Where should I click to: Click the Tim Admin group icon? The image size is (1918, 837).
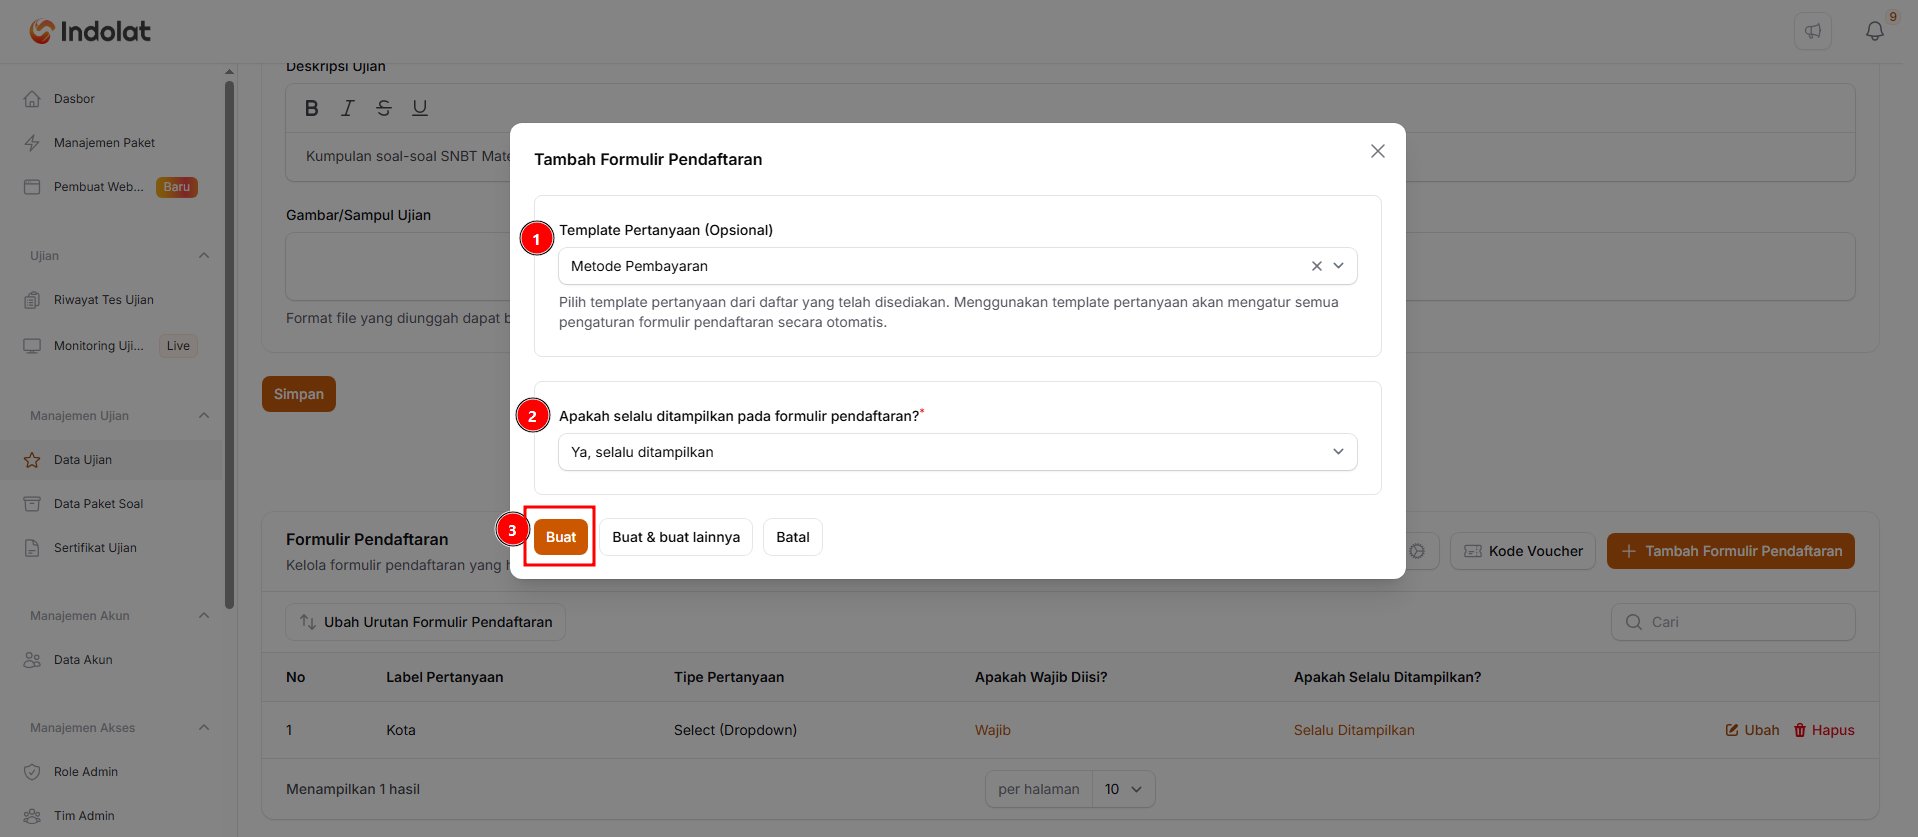pos(32,816)
